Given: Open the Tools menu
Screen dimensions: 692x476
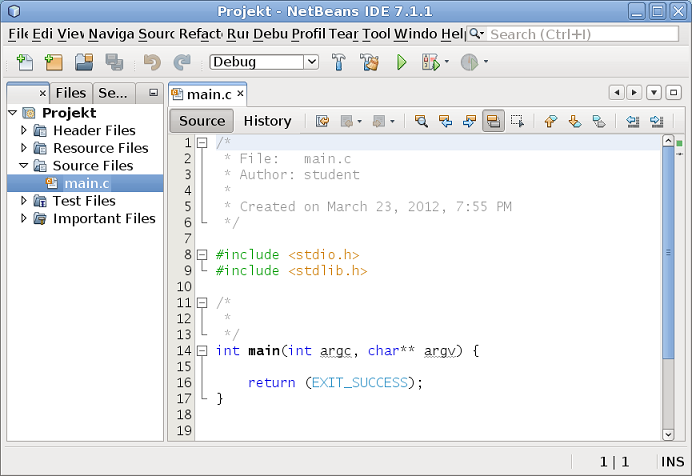Looking at the screenshot, I should [377, 34].
